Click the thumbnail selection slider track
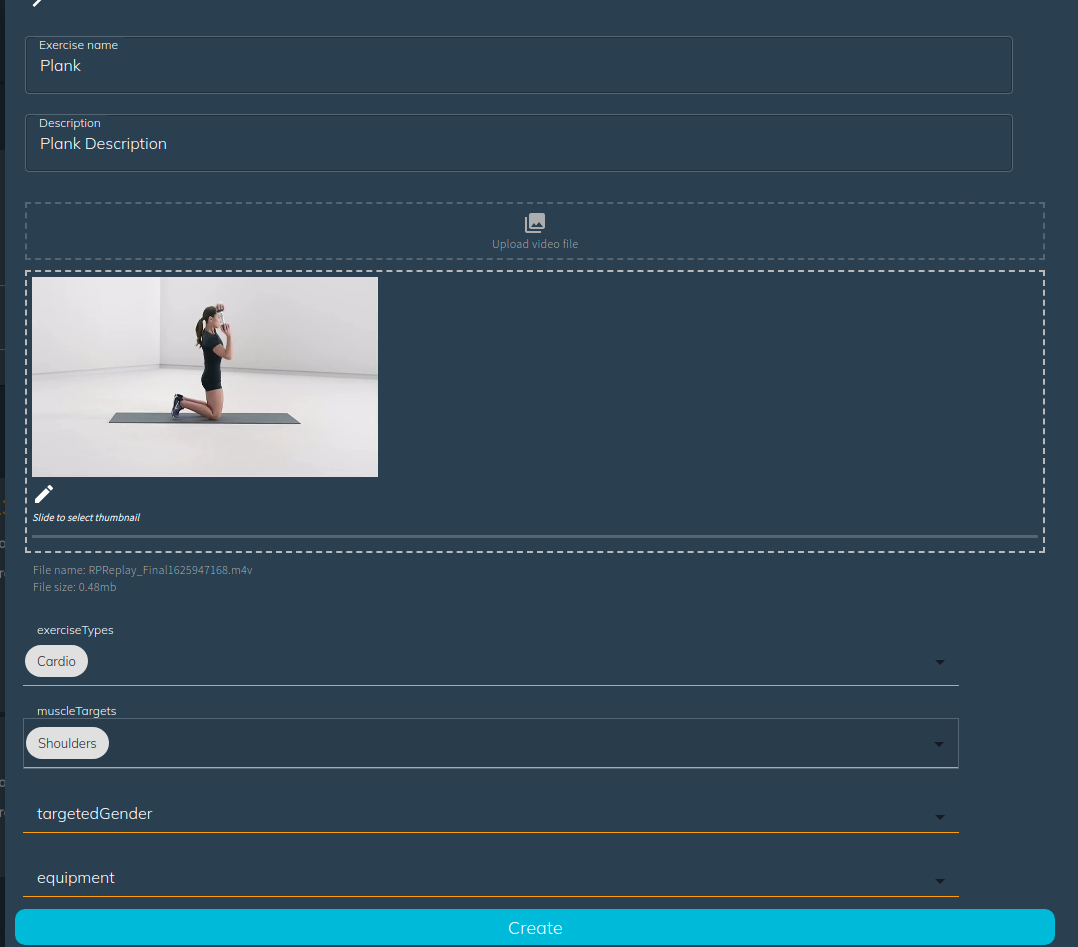 (x=535, y=536)
